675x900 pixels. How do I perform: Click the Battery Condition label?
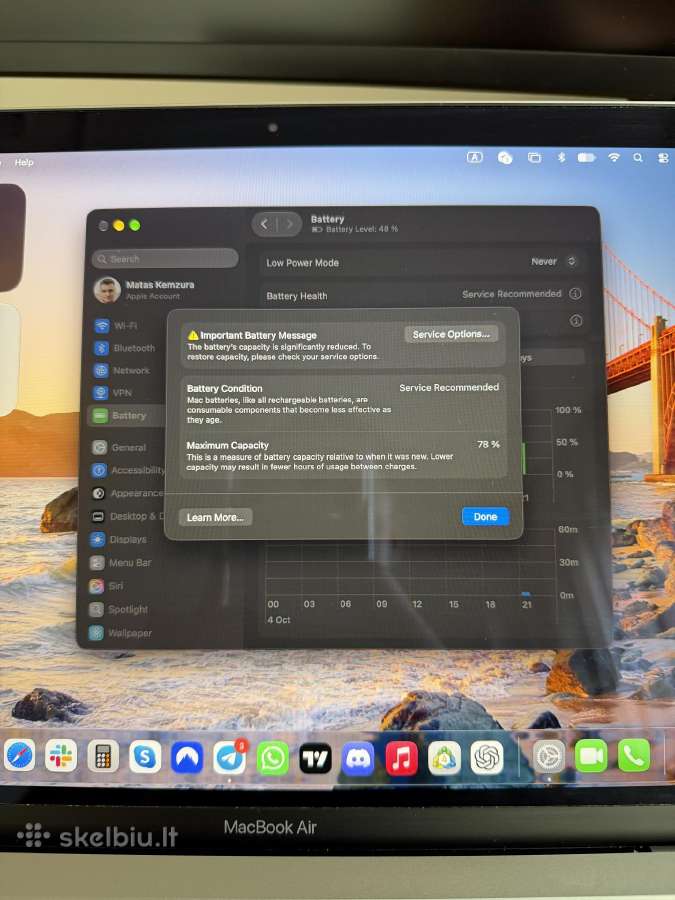pos(224,389)
